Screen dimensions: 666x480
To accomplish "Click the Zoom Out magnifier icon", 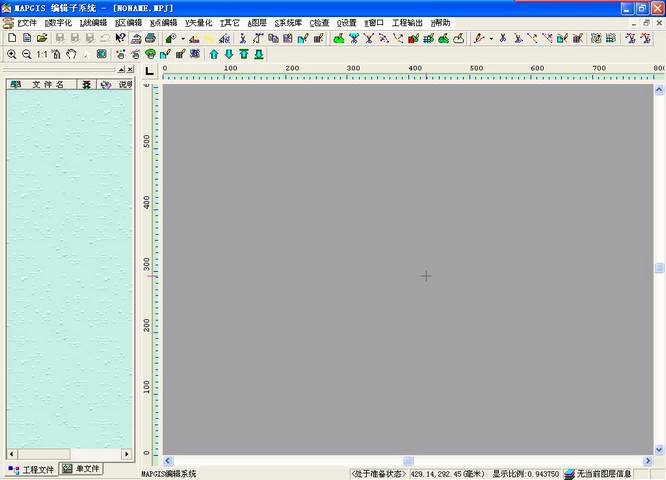I will click(26, 54).
